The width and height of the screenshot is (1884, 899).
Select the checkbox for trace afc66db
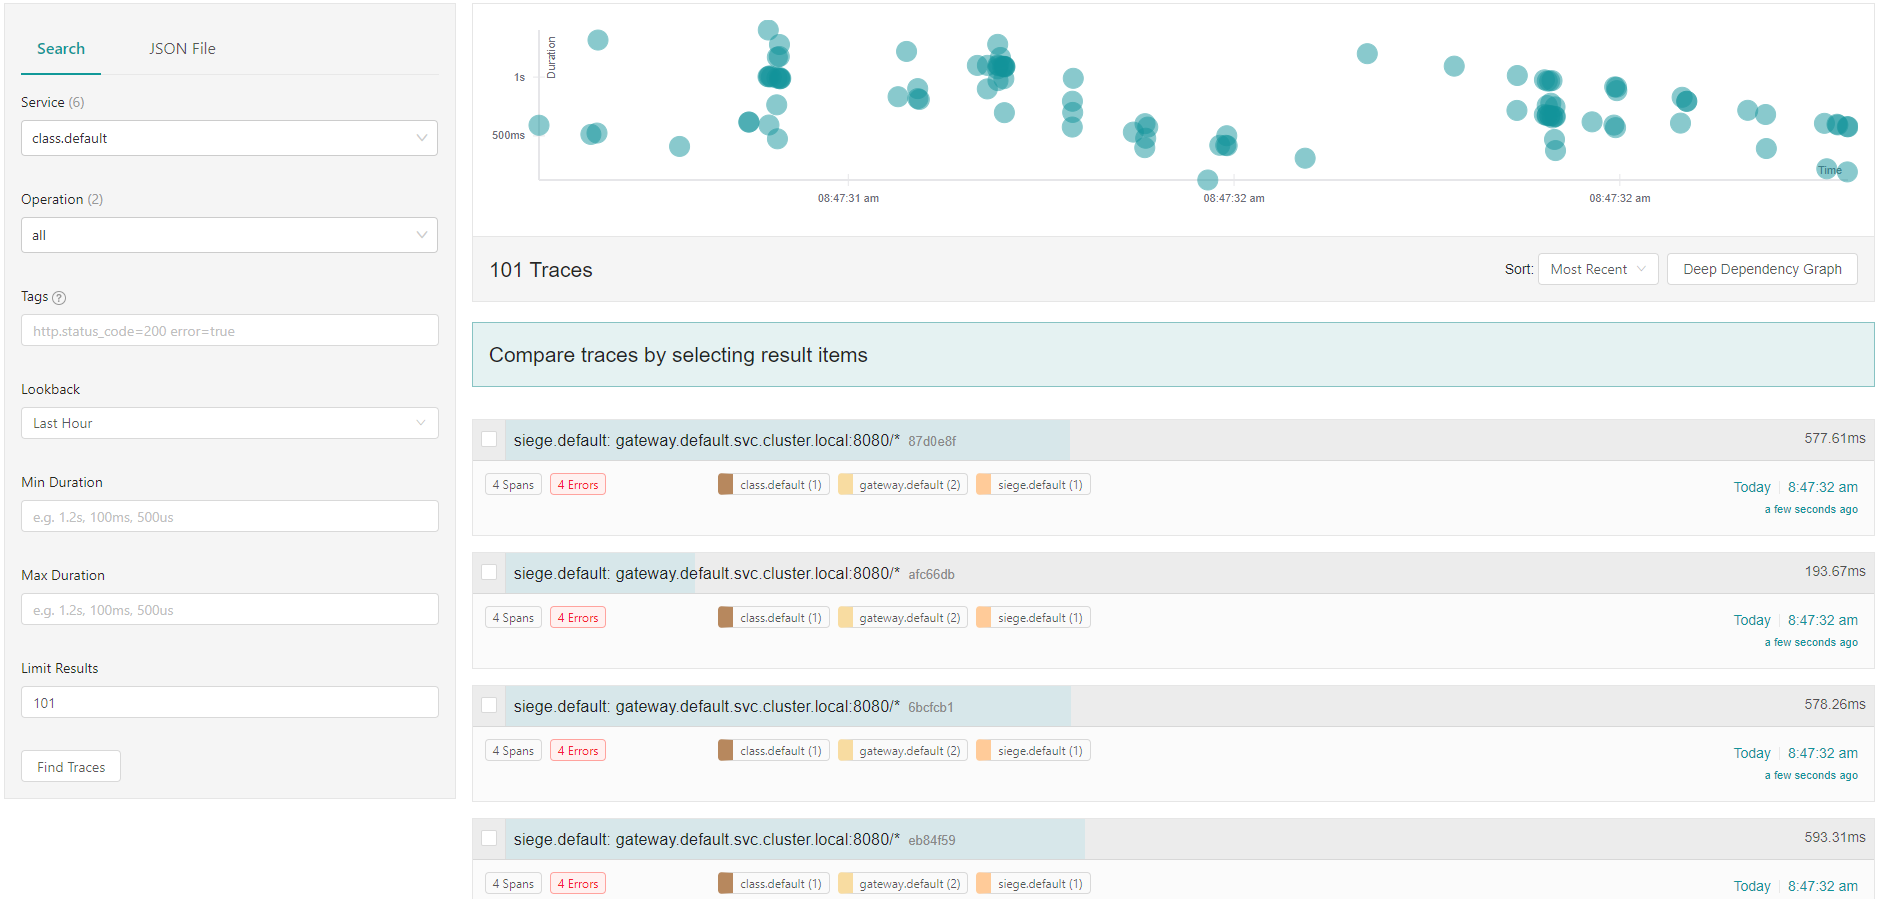489,572
